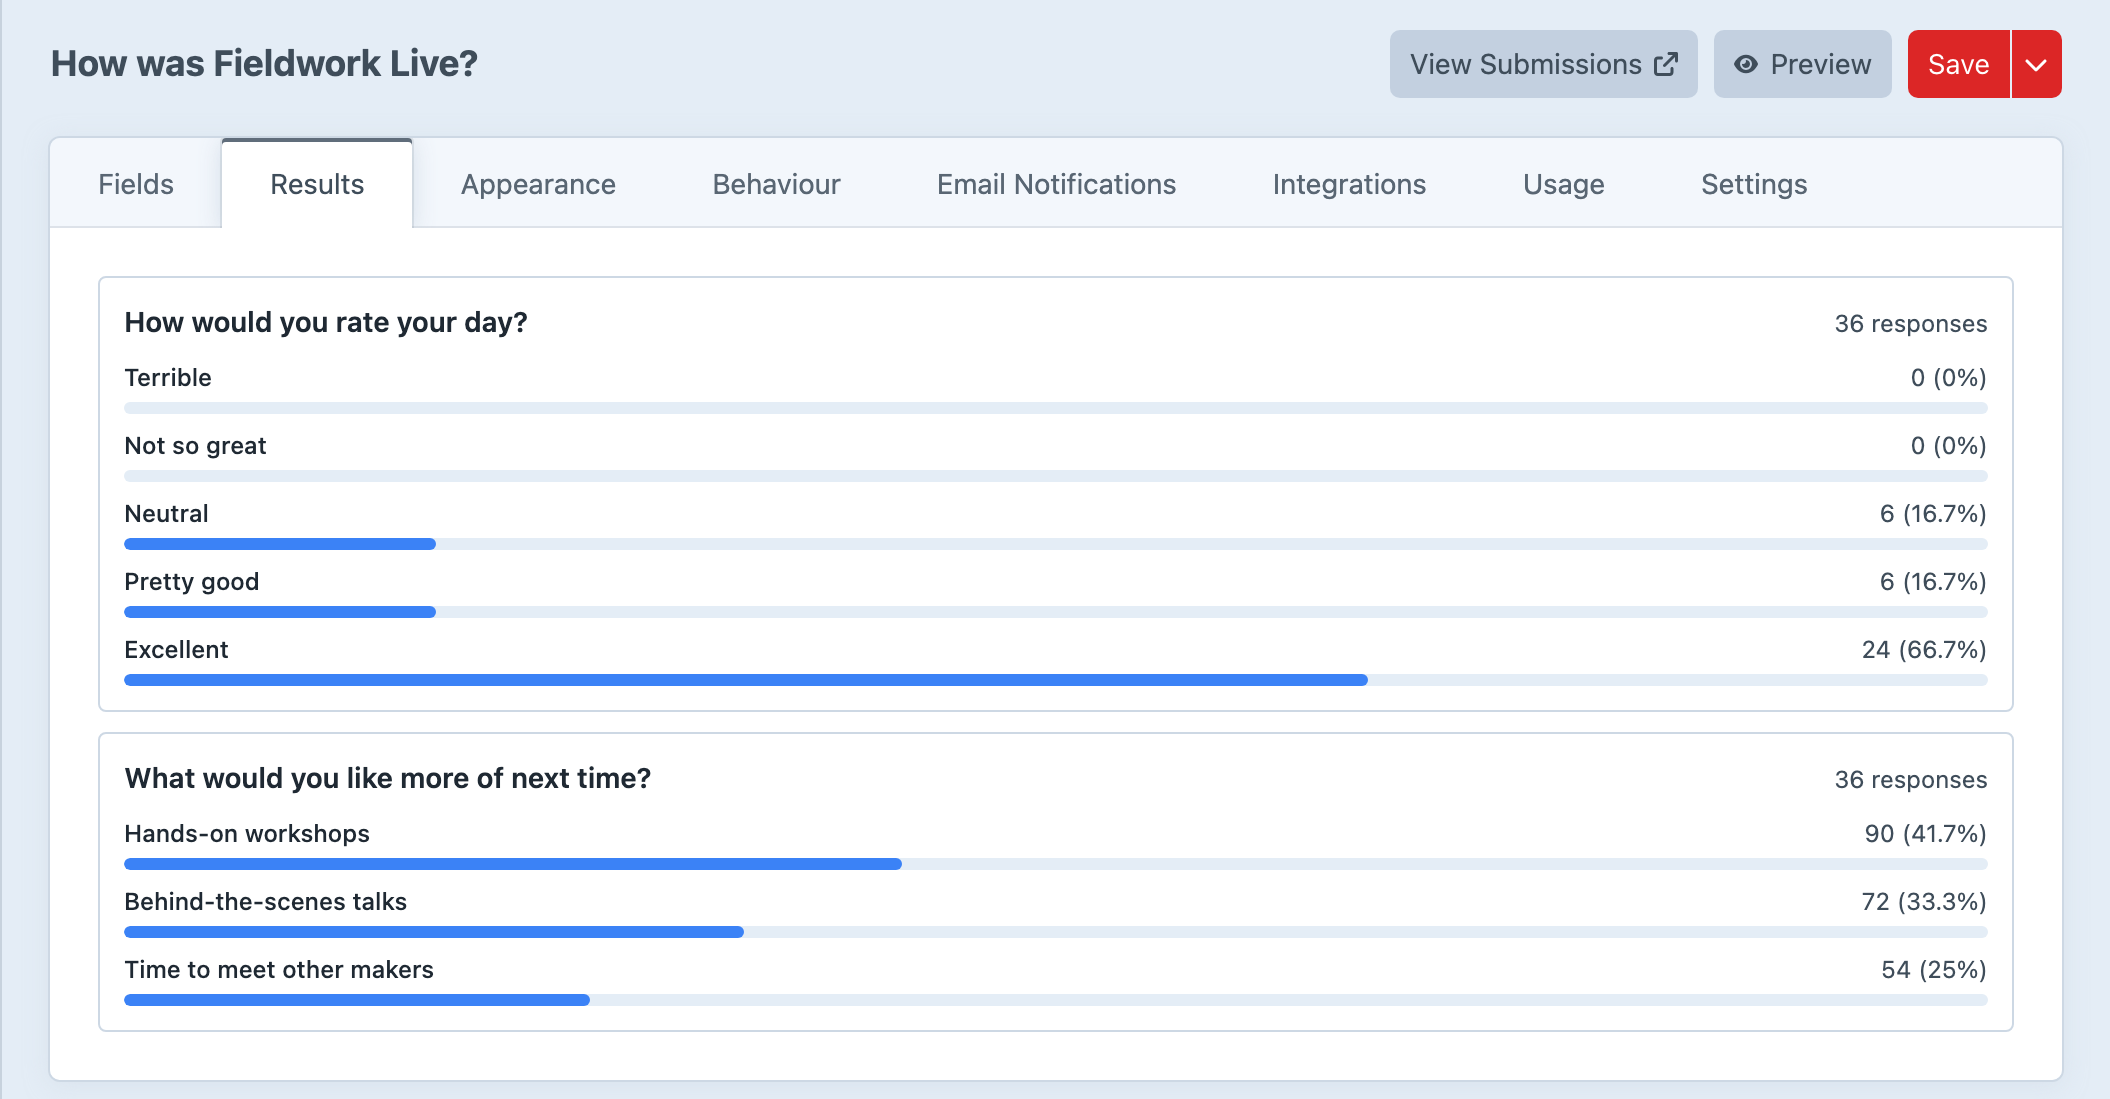Click the "Terrible" option label
Screen dimensions: 2110x1099
(x=168, y=378)
